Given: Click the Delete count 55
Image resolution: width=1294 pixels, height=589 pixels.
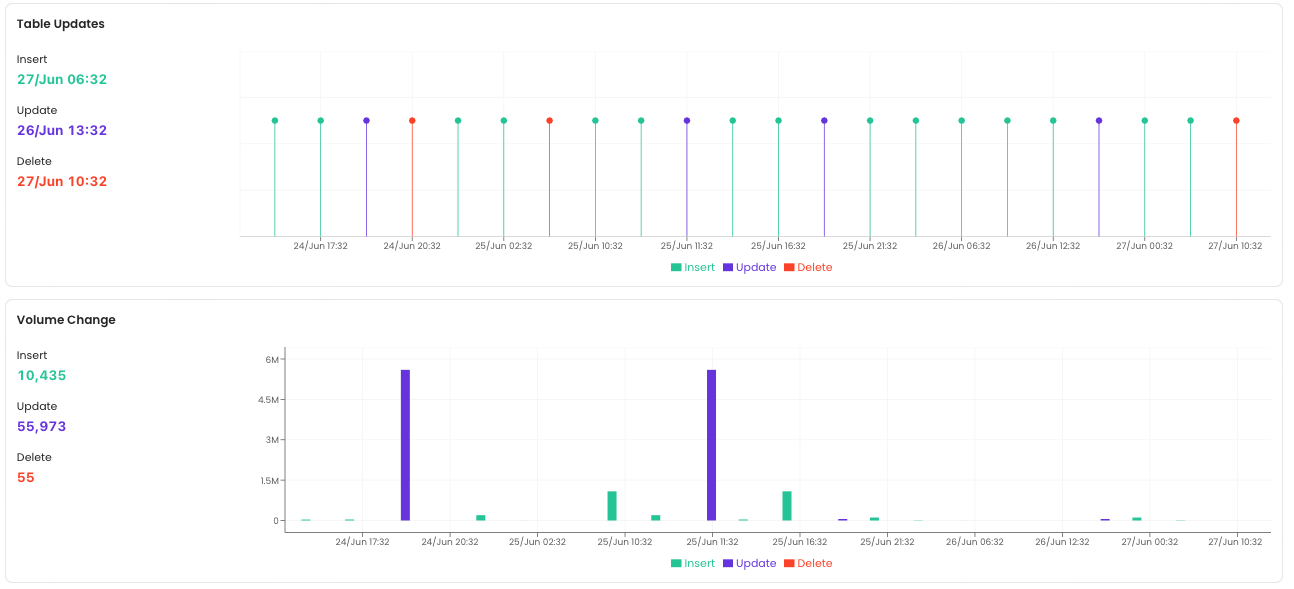Looking at the screenshot, I should [27, 477].
